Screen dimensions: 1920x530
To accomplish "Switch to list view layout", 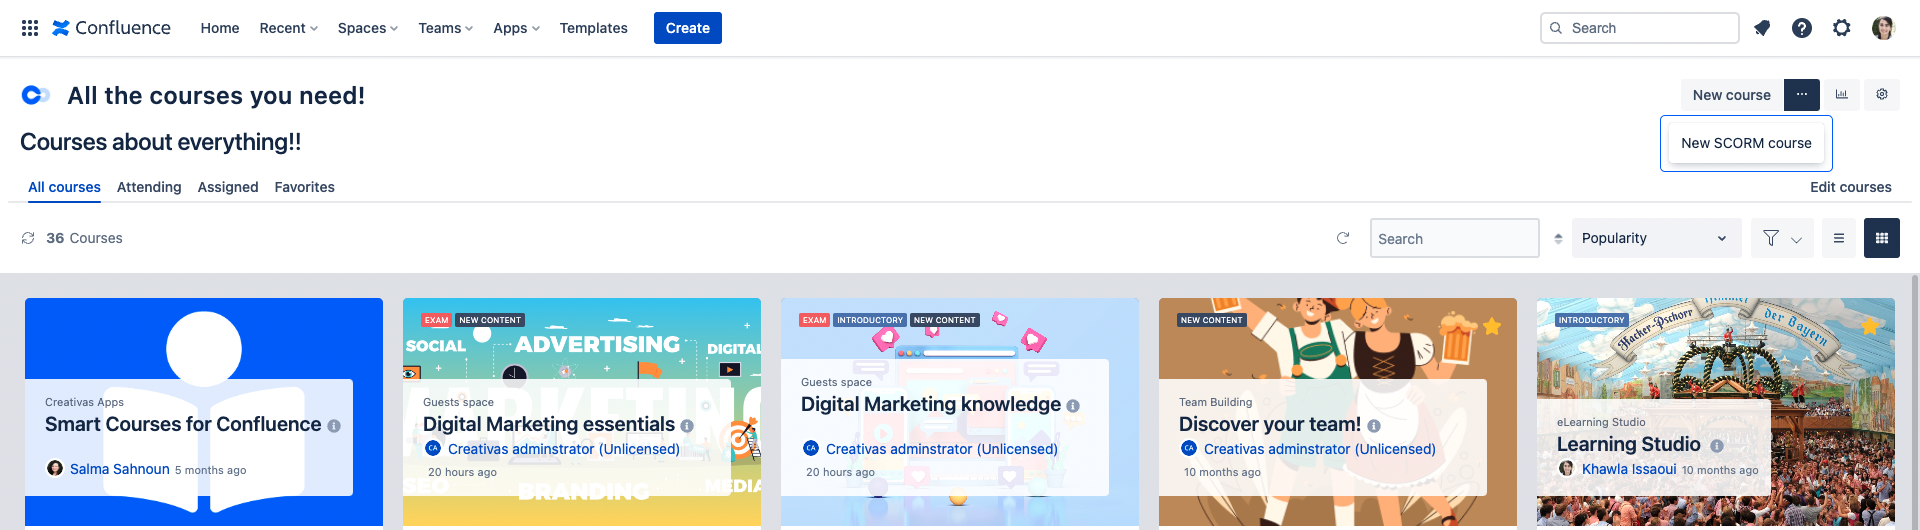I will pos(1838,238).
